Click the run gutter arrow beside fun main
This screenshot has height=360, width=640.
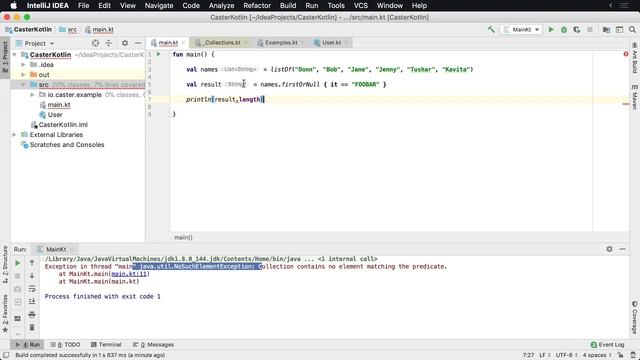click(159, 54)
